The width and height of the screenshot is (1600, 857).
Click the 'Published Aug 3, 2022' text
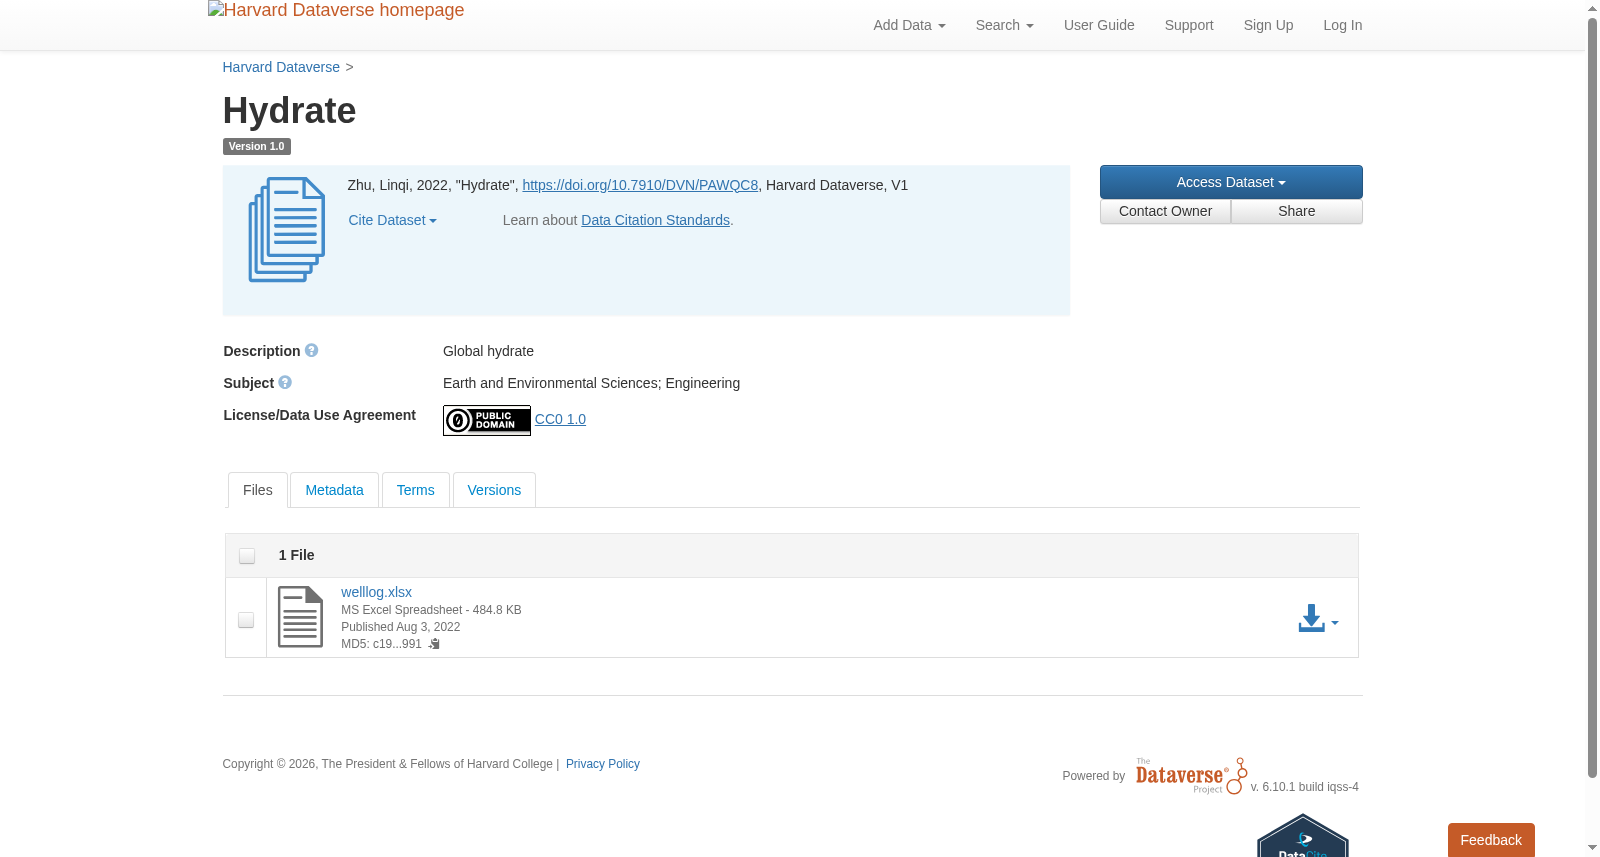click(x=400, y=627)
